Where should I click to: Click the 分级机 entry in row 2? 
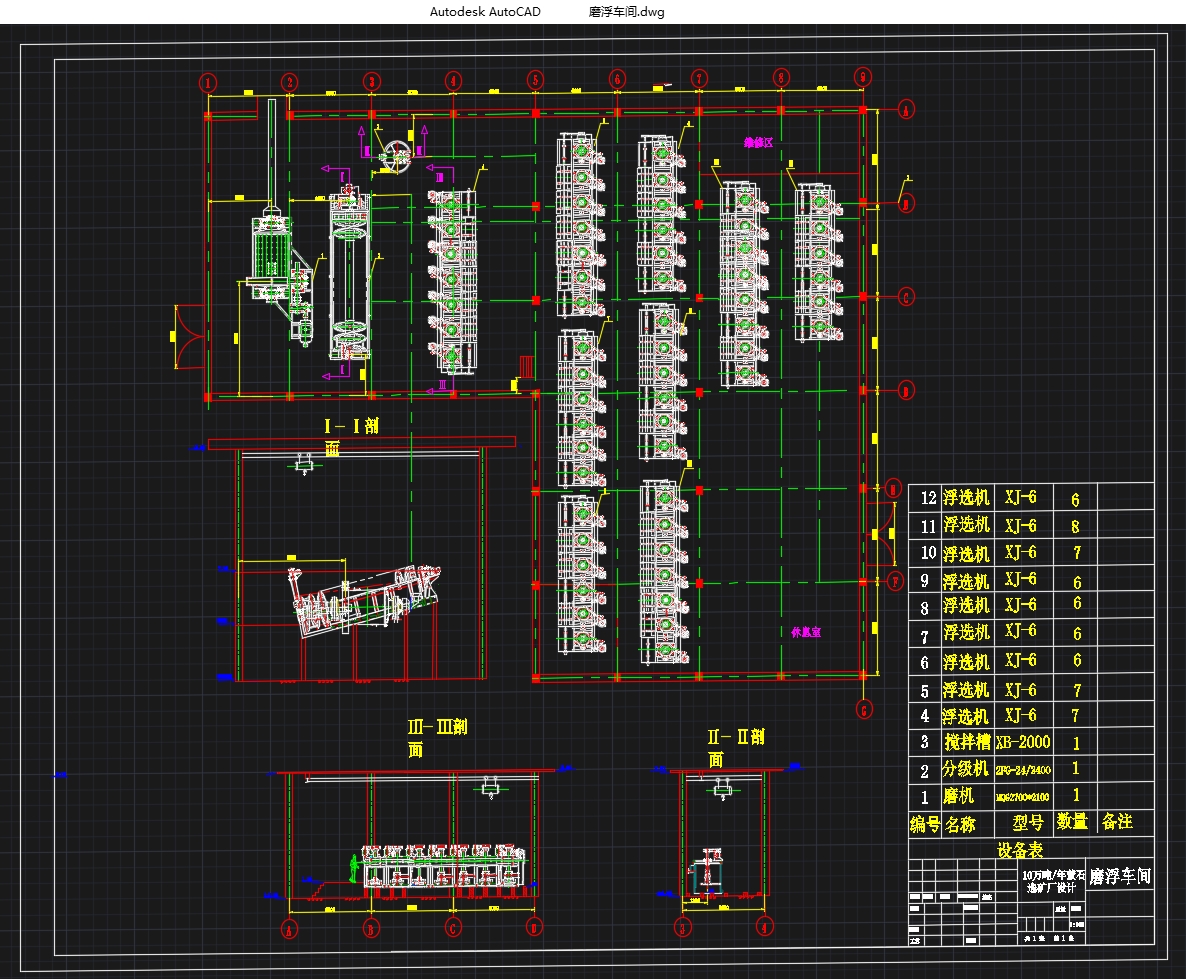965,769
